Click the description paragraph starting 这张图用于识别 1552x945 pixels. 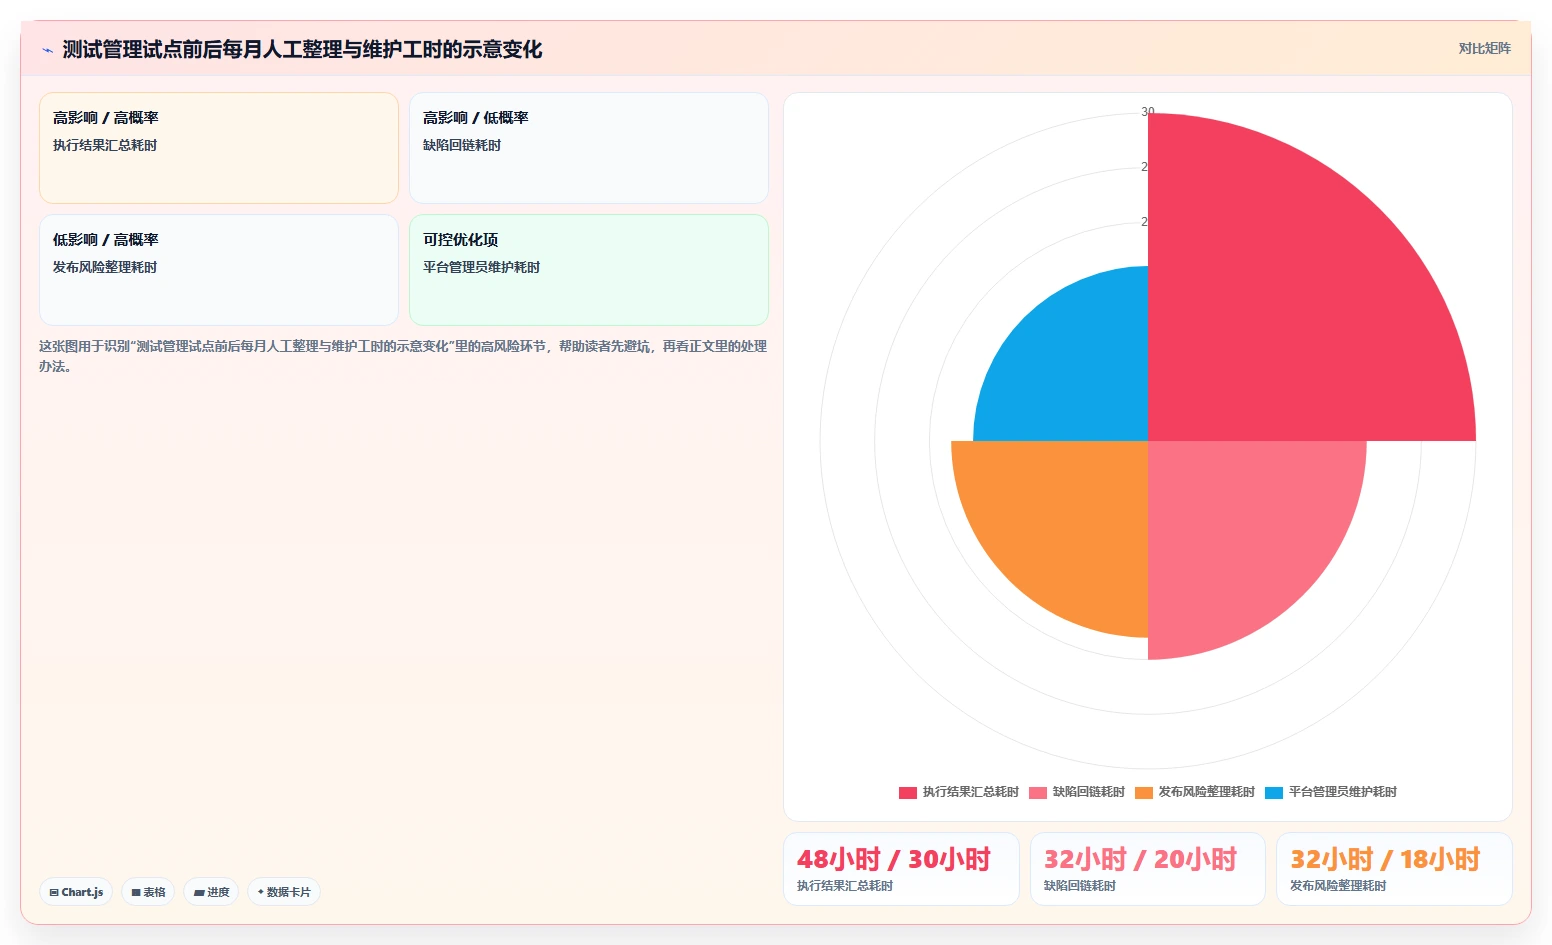pos(403,356)
